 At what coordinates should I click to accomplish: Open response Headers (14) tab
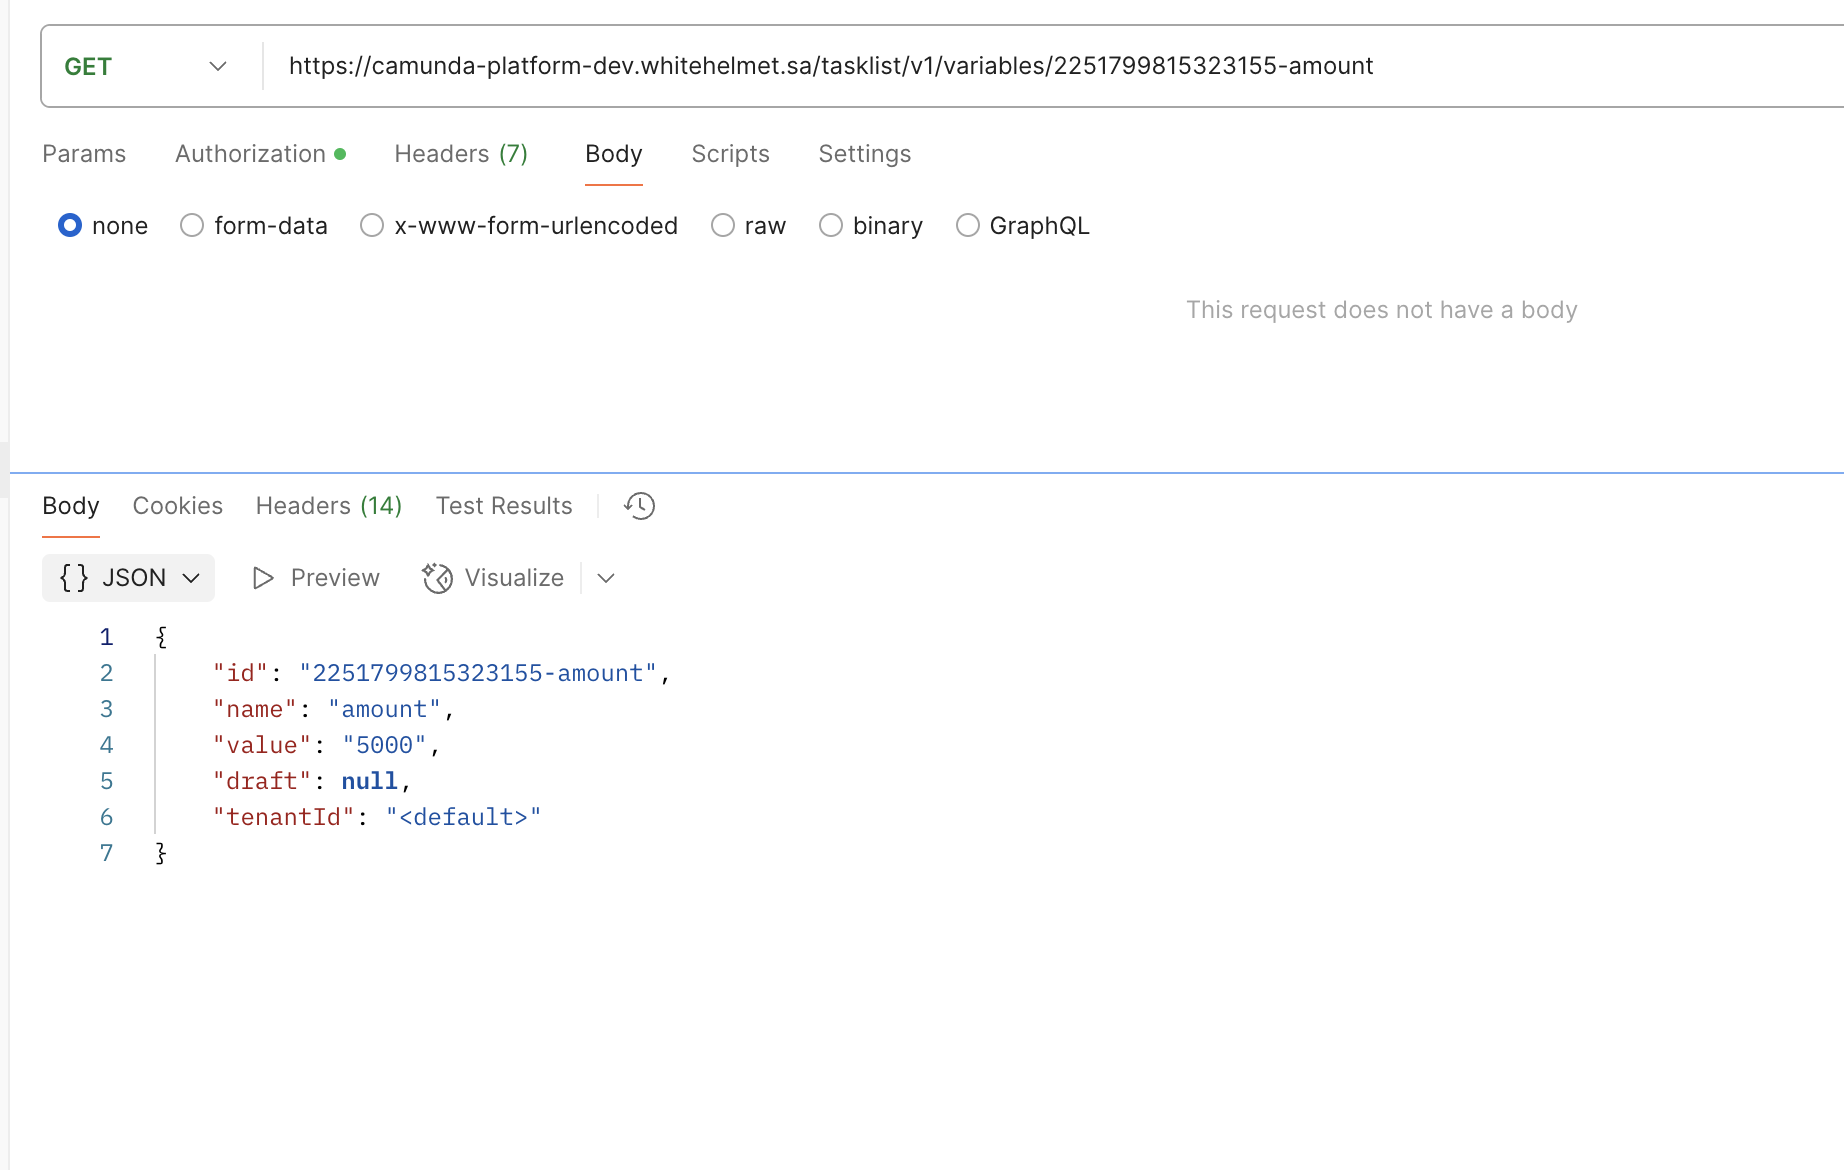pos(329,506)
